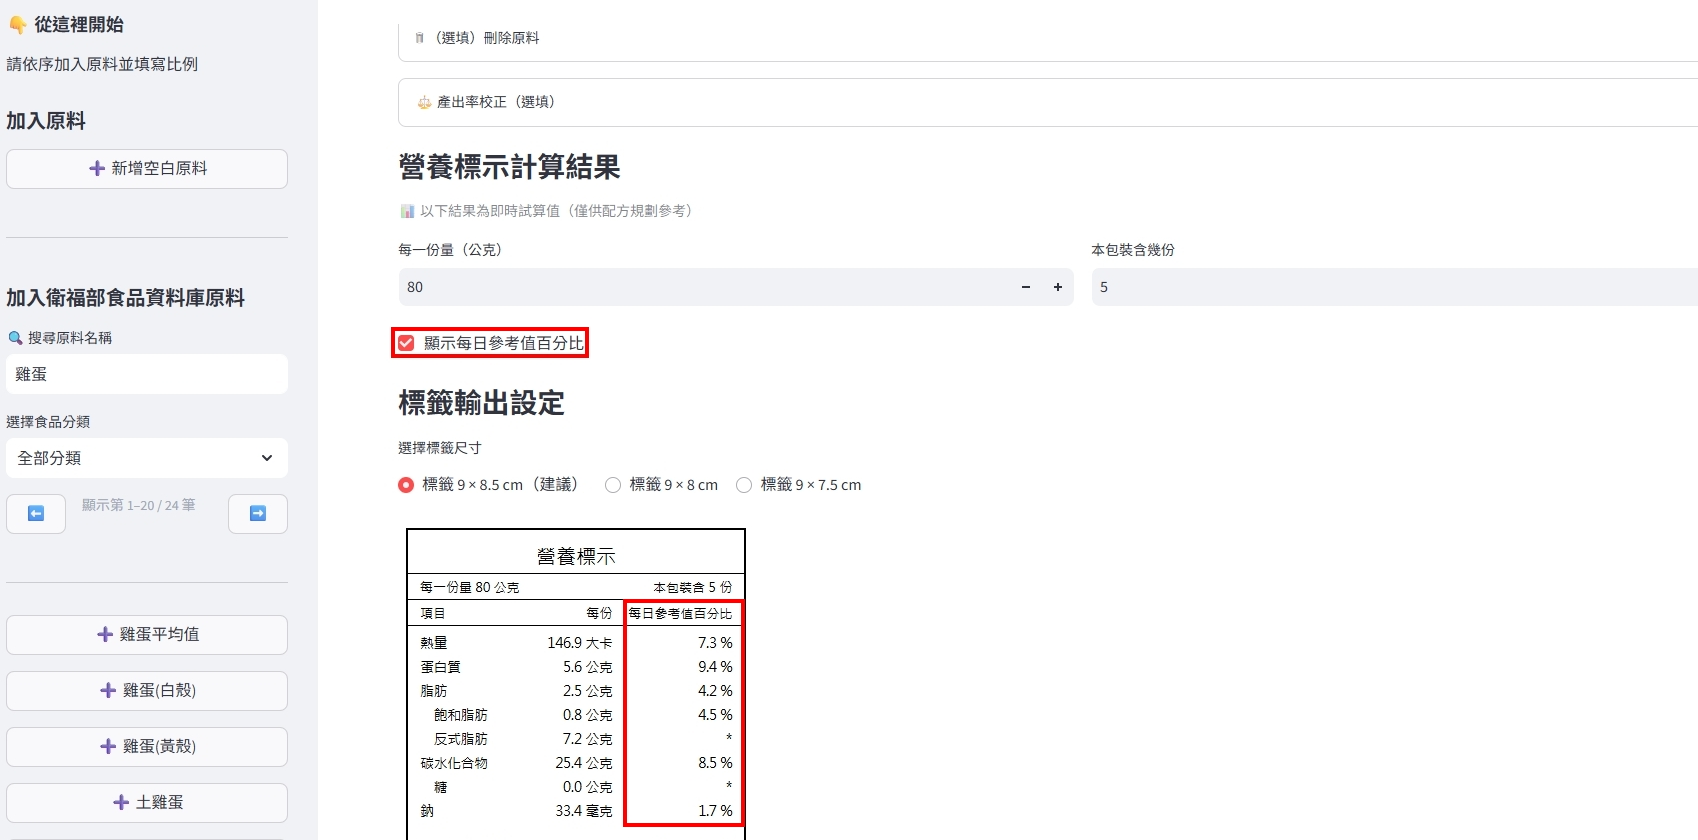Open the 全部分類 food category dropdown
The height and width of the screenshot is (840, 1698).
(x=147, y=458)
